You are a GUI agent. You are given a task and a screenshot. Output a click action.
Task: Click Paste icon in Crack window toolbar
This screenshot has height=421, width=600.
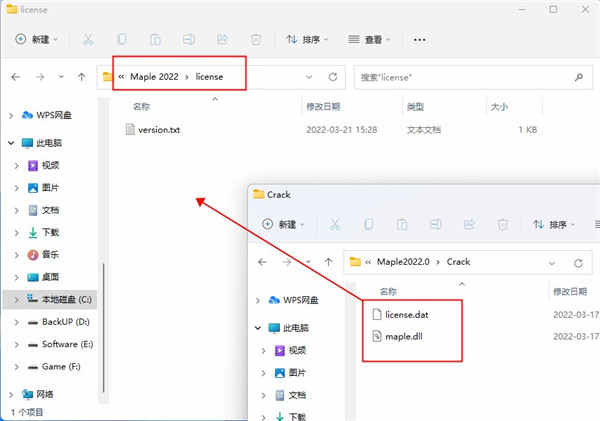[402, 224]
